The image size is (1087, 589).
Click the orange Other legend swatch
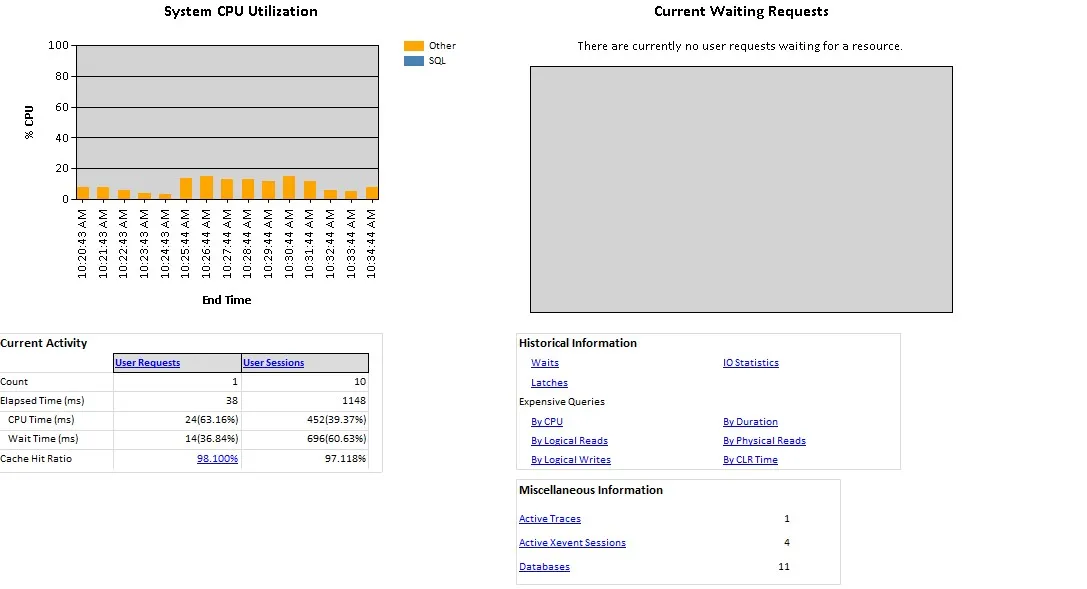[x=414, y=46]
